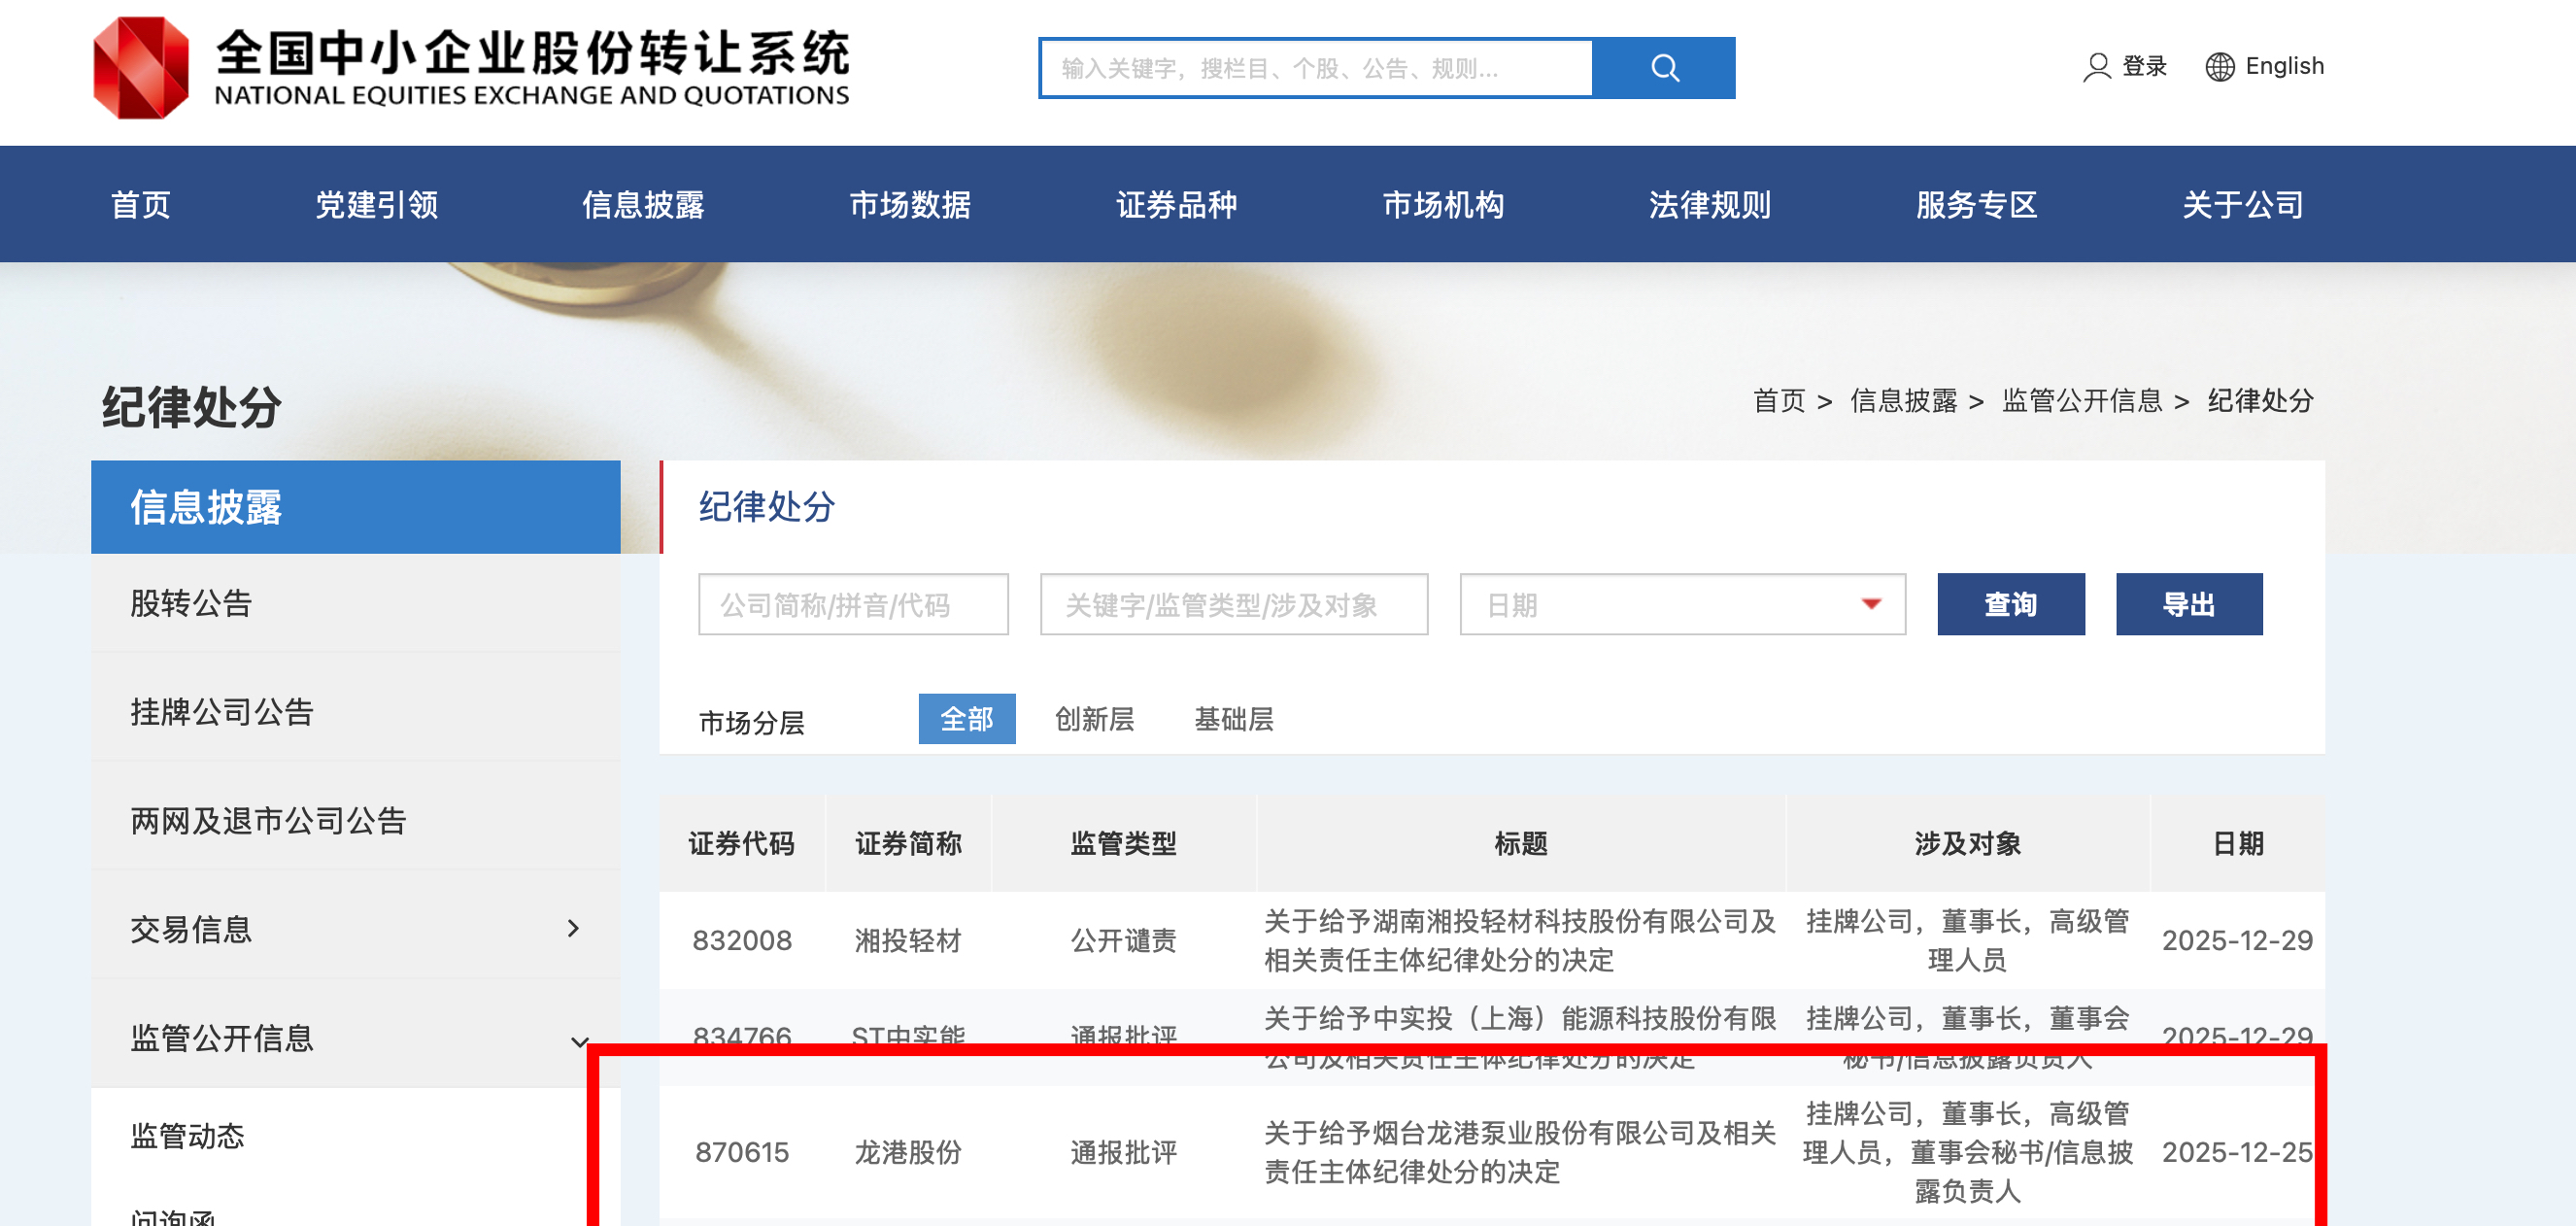Select the 基础层 market tier filter
Screen dimensions: 2576x1226
click(1233, 719)
